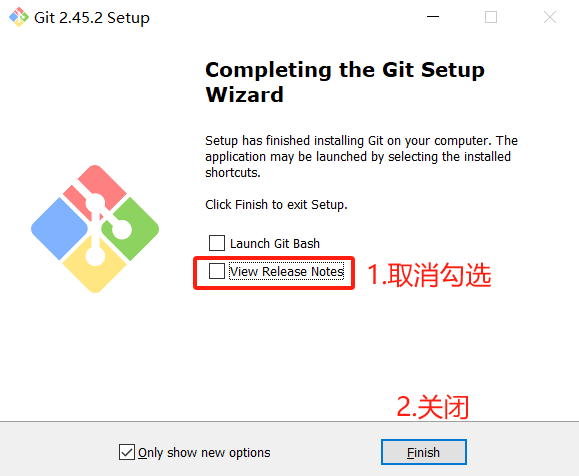The width and height of the screenshot is (579, 476).
Task: Click the red annotation 1.取消勾选
Action: pyautogui.click(x=429, y=275)
